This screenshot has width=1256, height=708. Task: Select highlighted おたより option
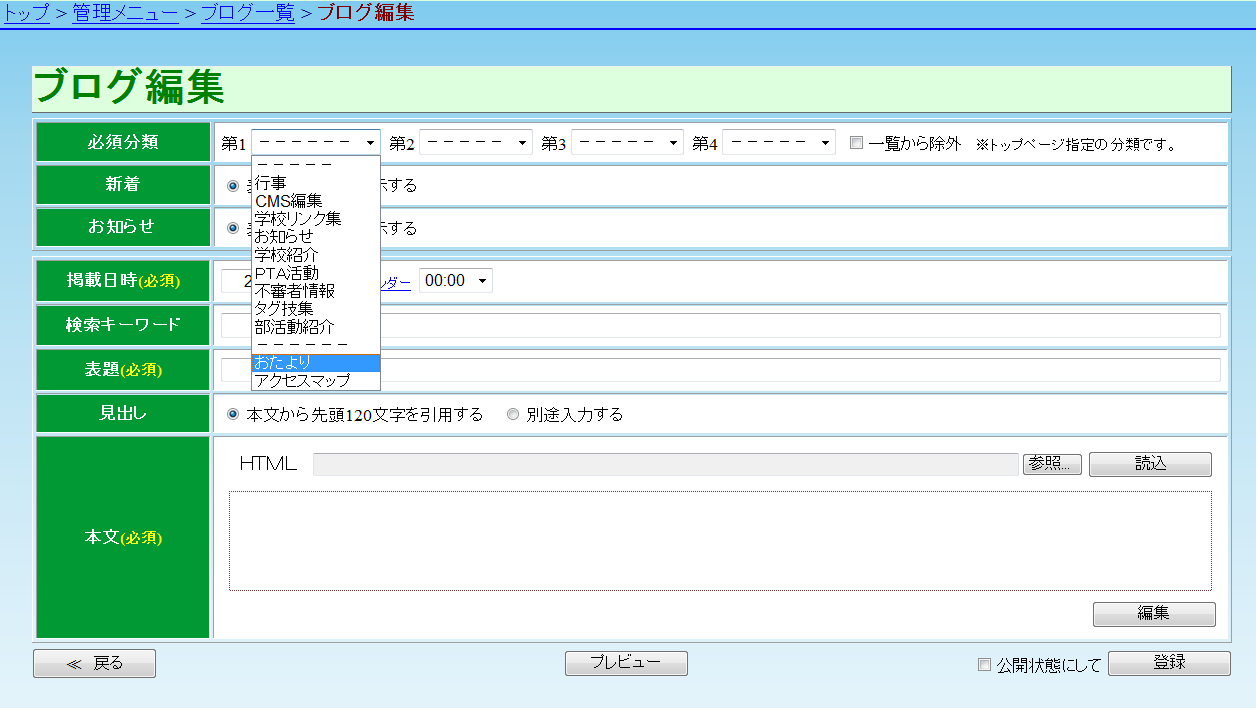(x=316, y=362)
